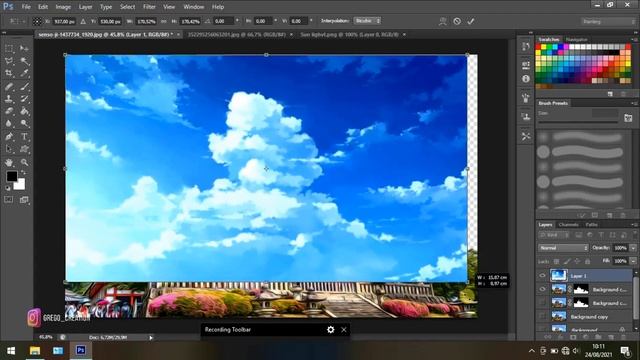
Task: Select the Paint Bucket tool
Action: coord(24,111)
